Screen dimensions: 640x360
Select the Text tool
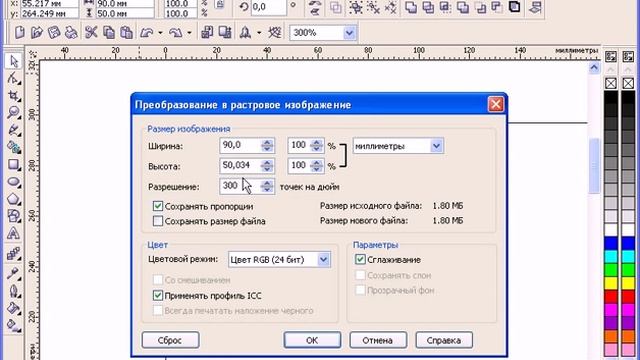click(13, 233)
